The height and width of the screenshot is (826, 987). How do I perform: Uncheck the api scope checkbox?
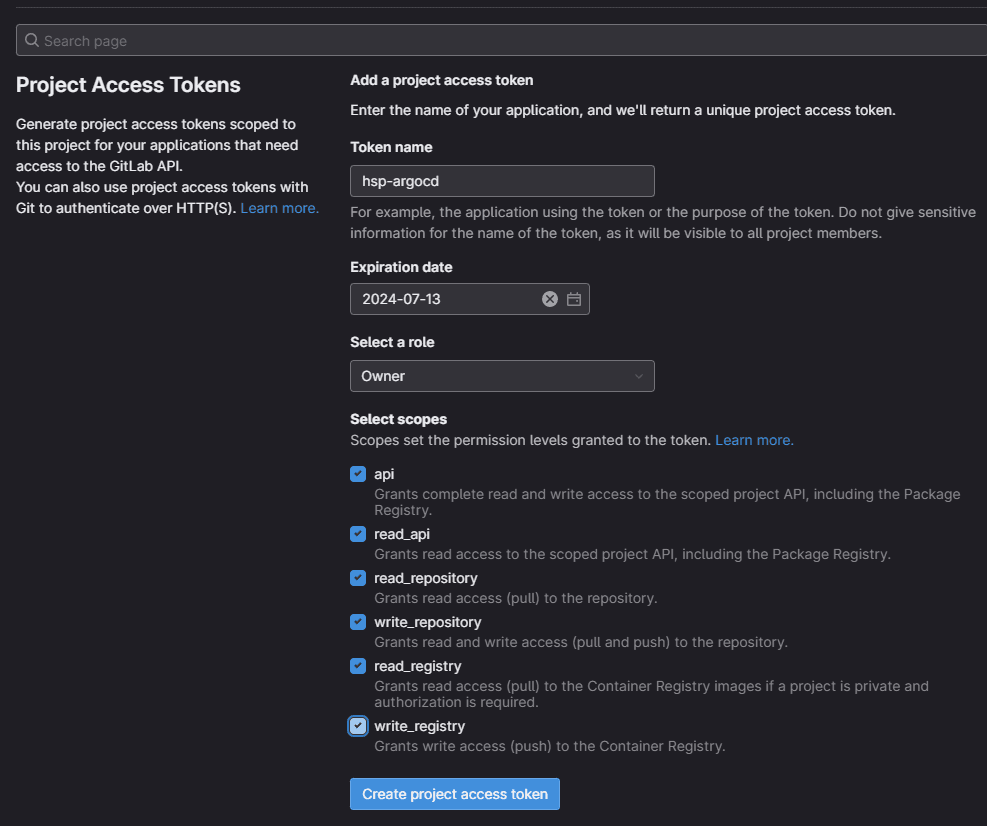358,474
